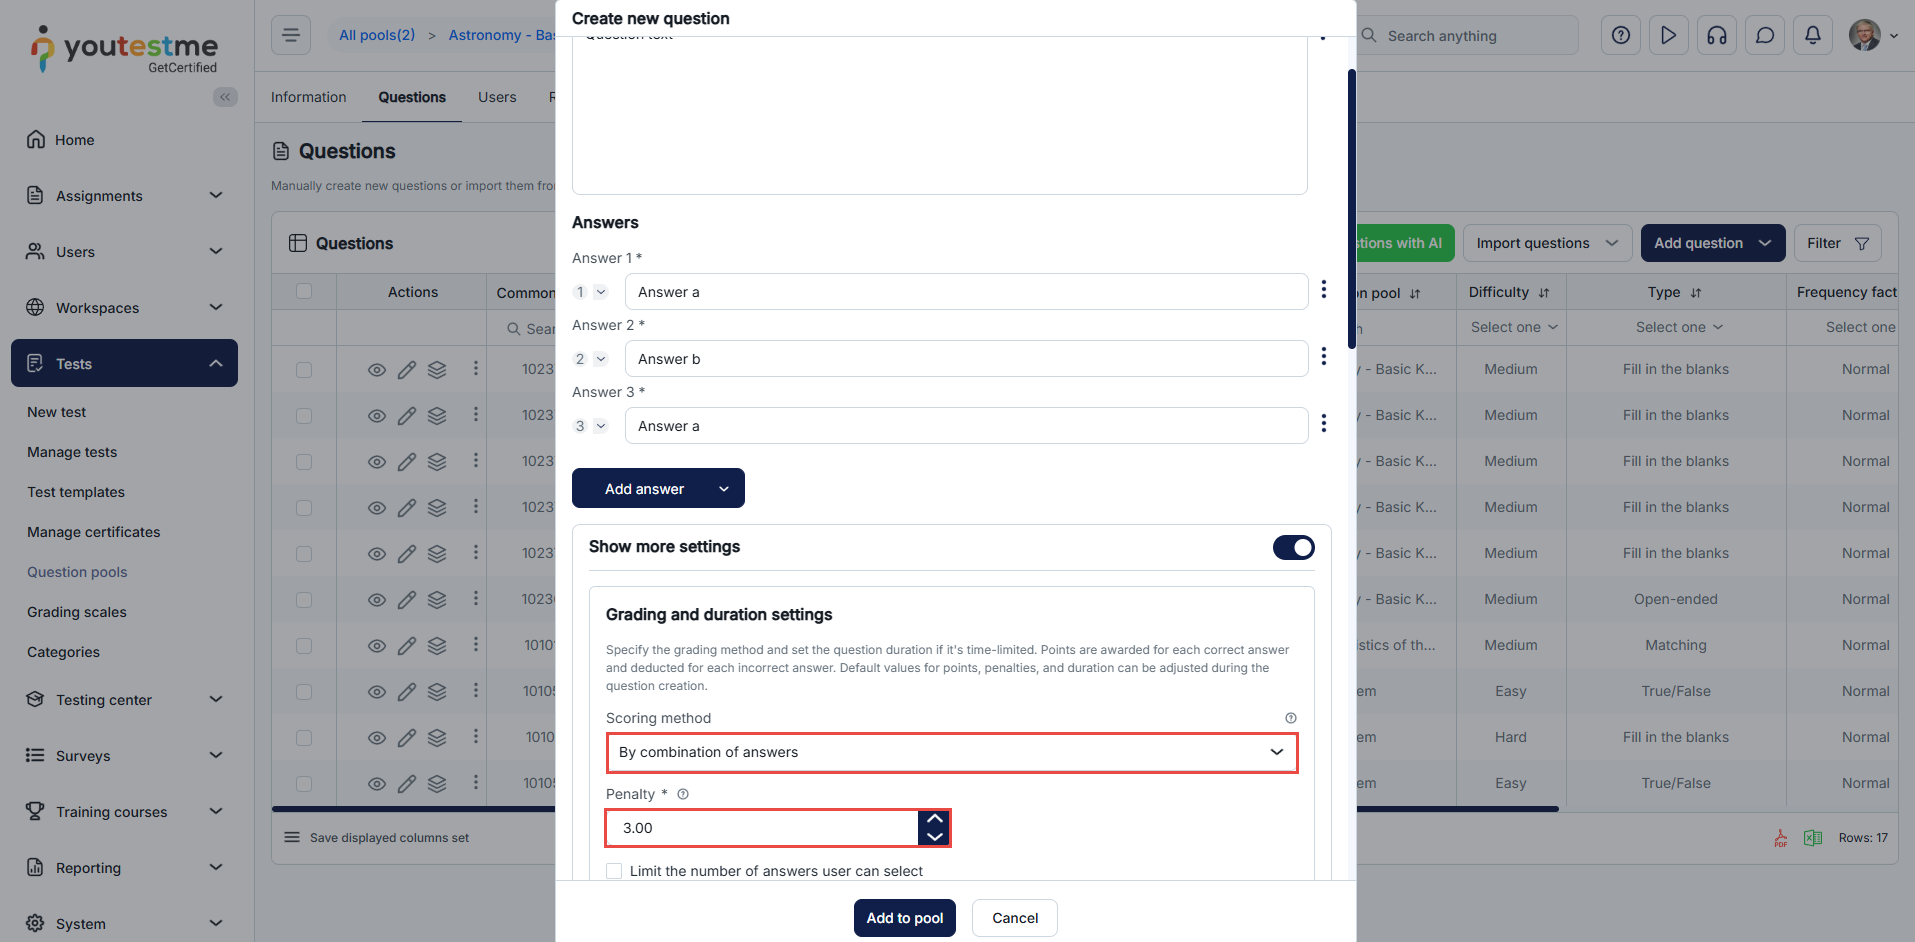
Task: Click the play tutorial icon
Action: (1668, 35)
